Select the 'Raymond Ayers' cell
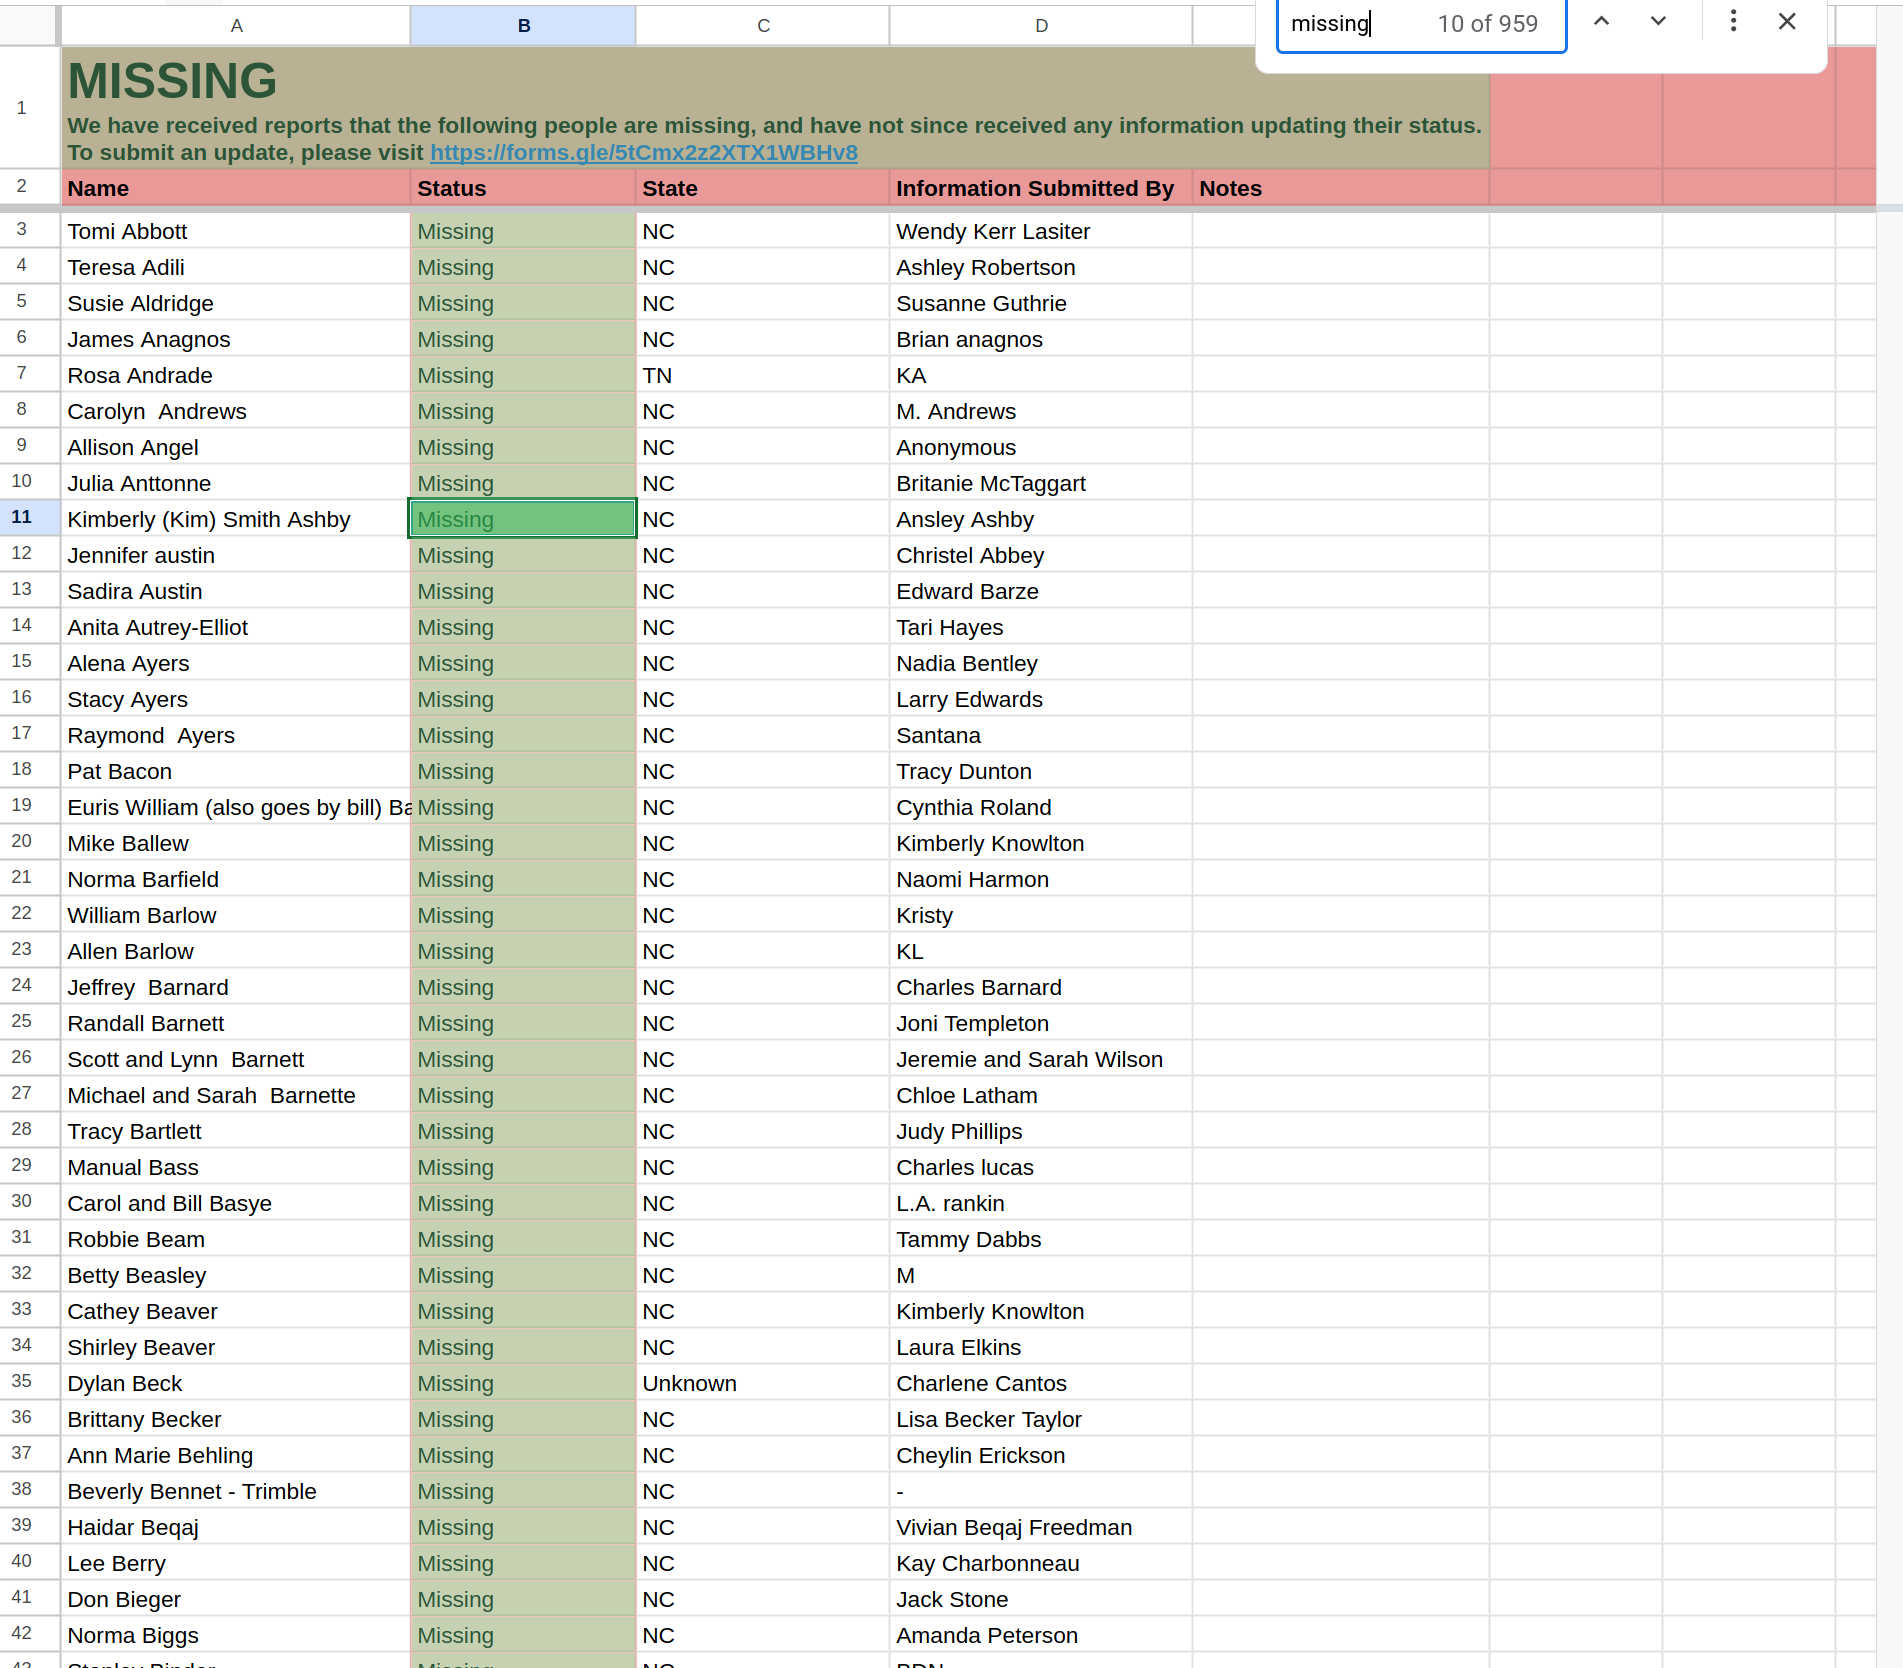Image resolution: width=1903 pixels, height=1668 pixels. (236, 735)
